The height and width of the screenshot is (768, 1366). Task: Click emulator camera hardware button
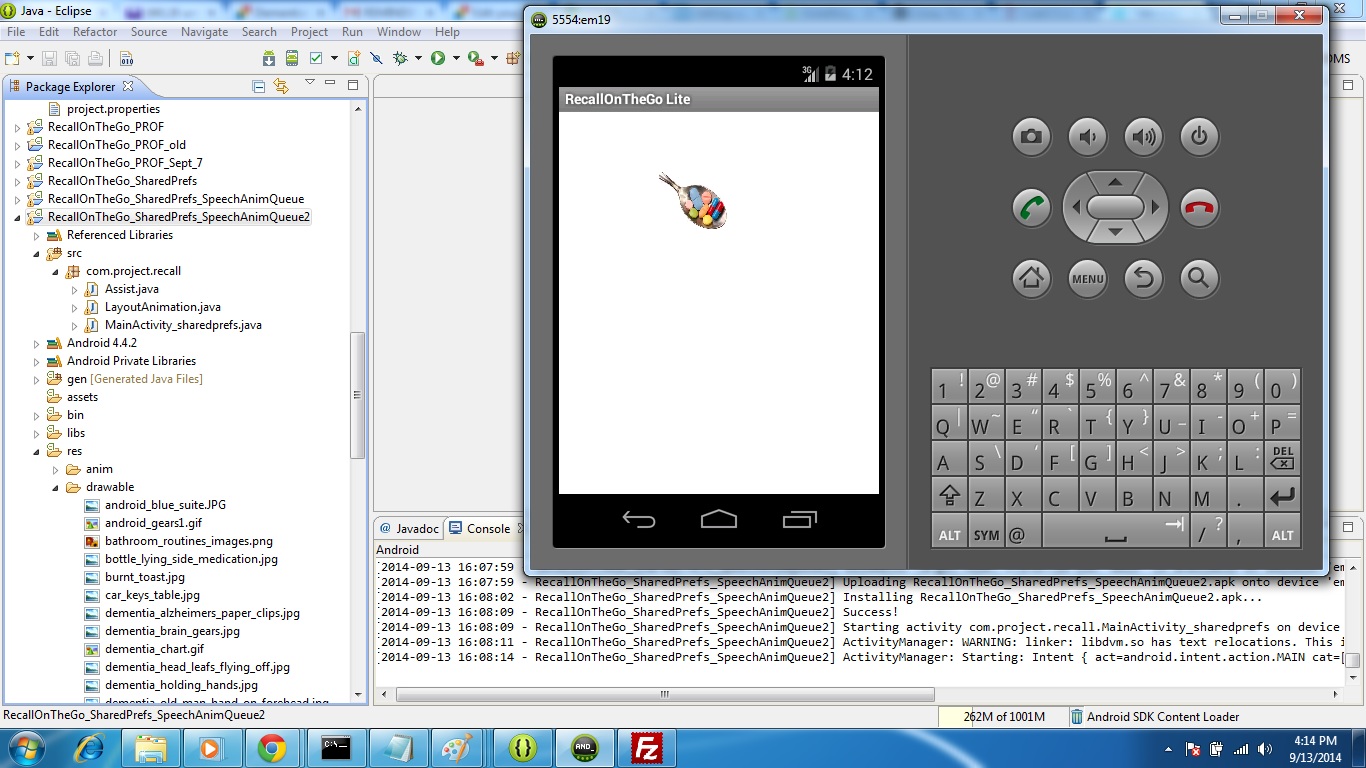(1031, 137)
